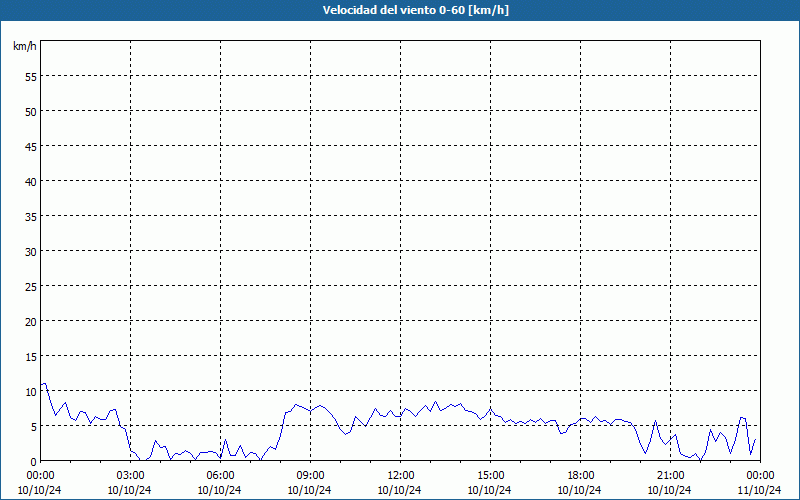Click the 09:00 time axis label
The width and height of the screenshot is (800, 500).
[310, 476]
